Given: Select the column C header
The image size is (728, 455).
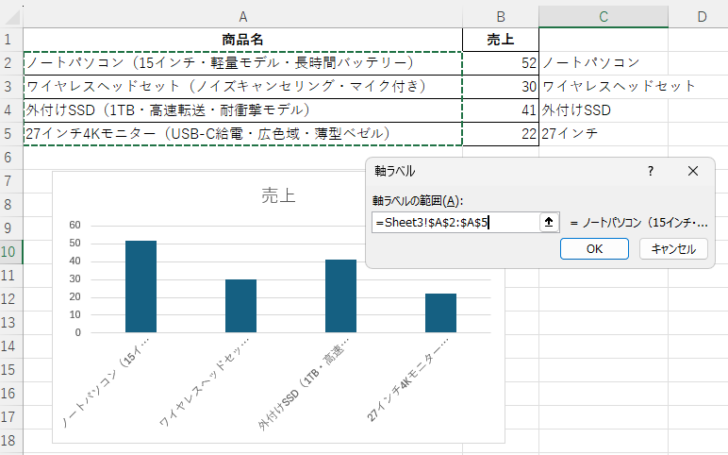Looking at the screenshot, I should [603, 16].
